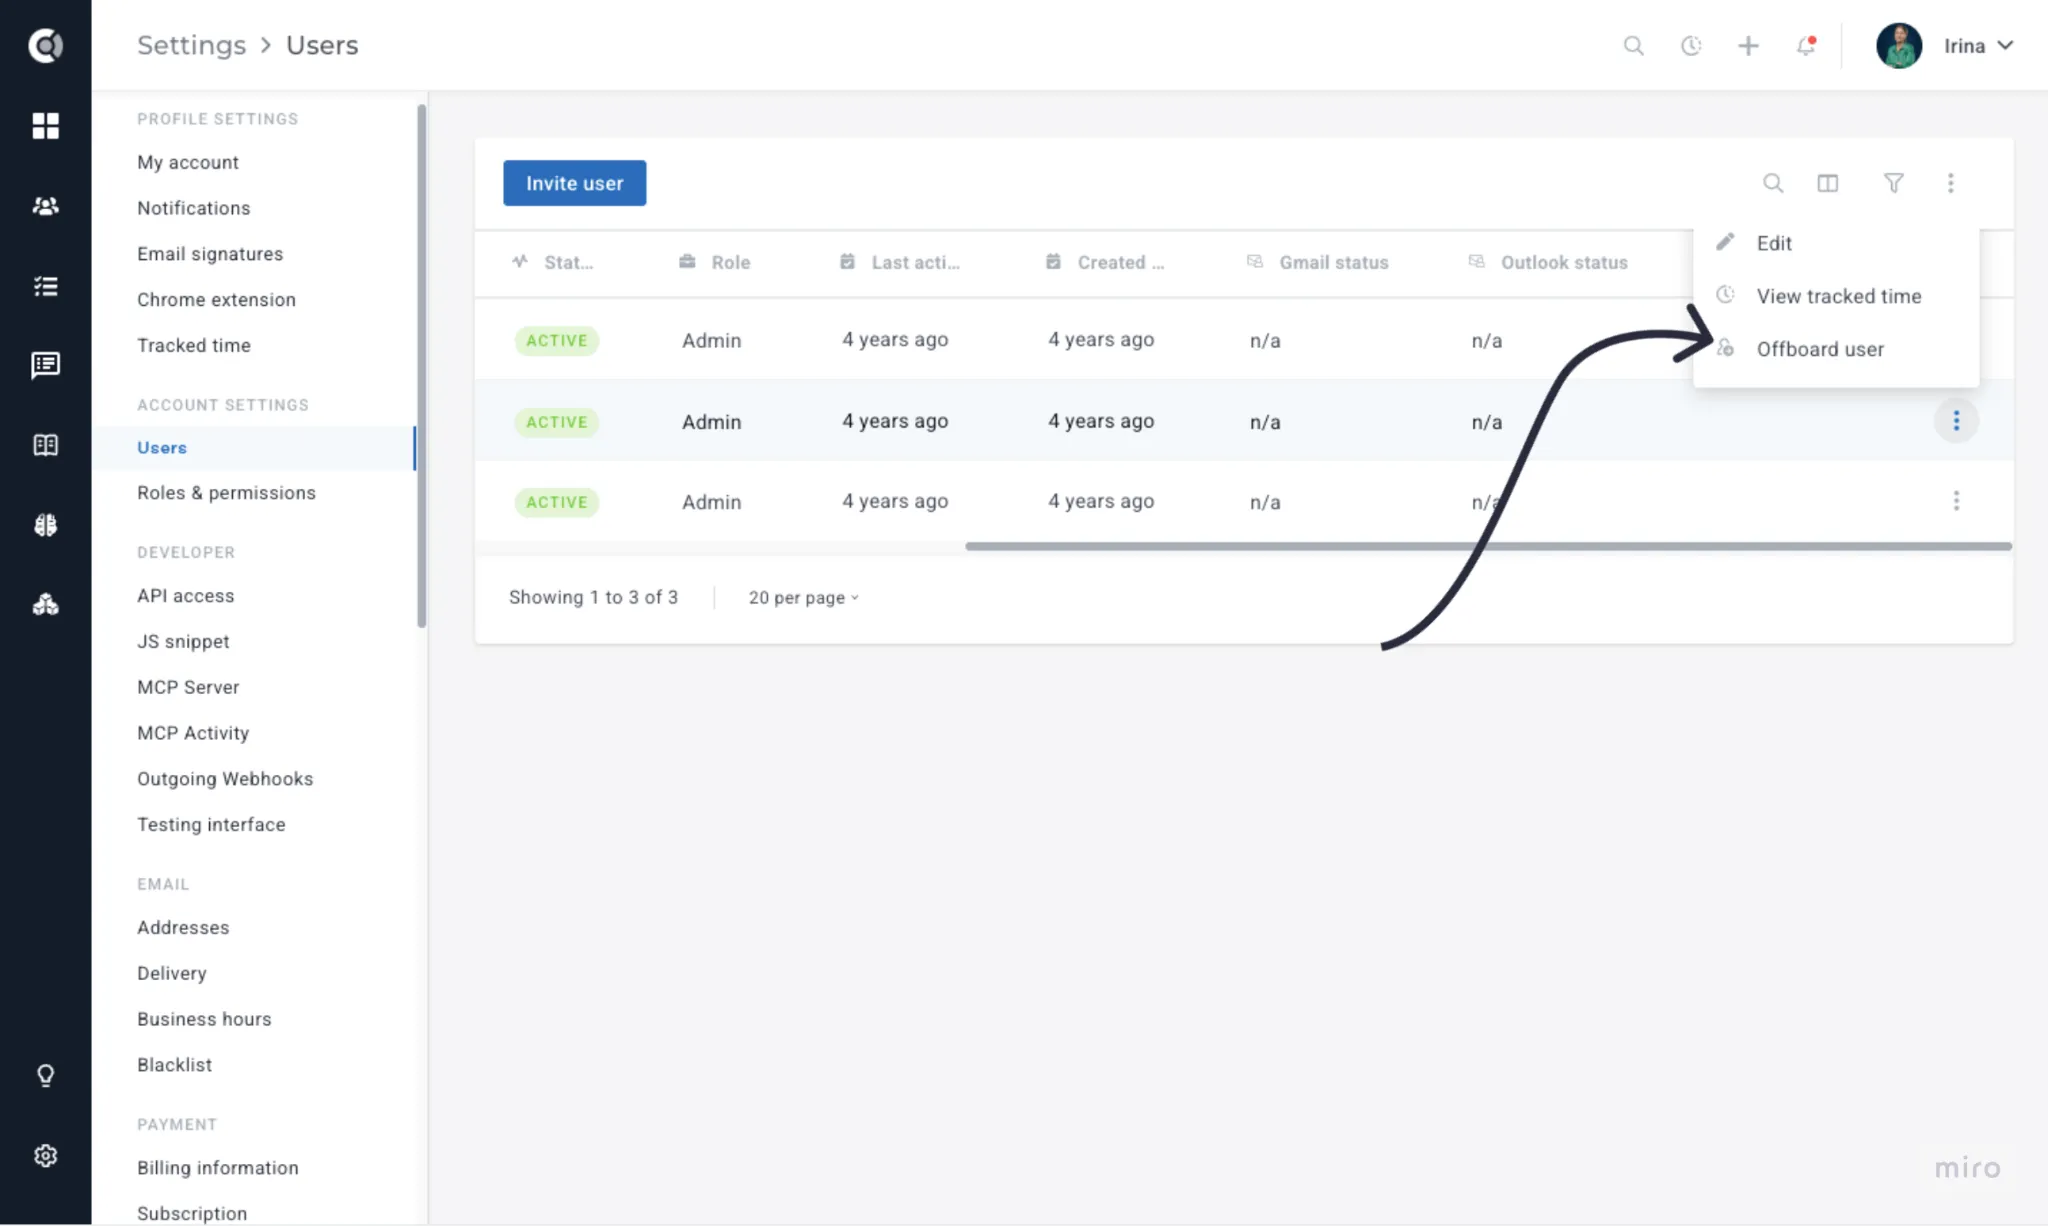The image size is (2048, 1226).
Task: Open MCP Server settings
Action: [188, 687]
